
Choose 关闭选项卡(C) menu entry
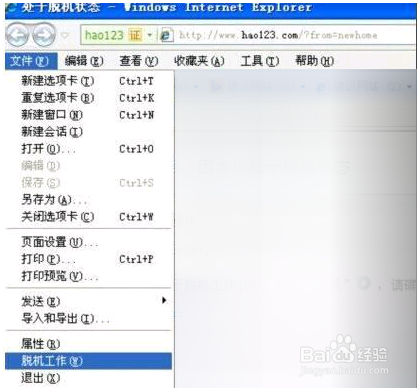[x=89, y=217]
